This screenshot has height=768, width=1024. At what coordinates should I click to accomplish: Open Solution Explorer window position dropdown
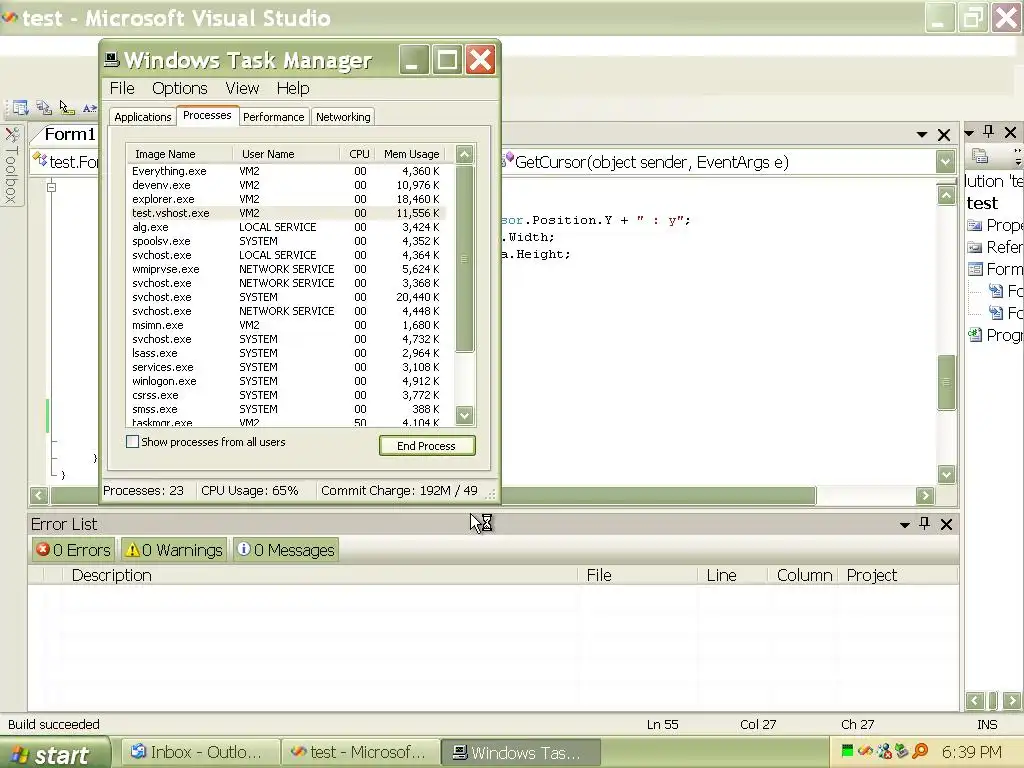[970, 133]
